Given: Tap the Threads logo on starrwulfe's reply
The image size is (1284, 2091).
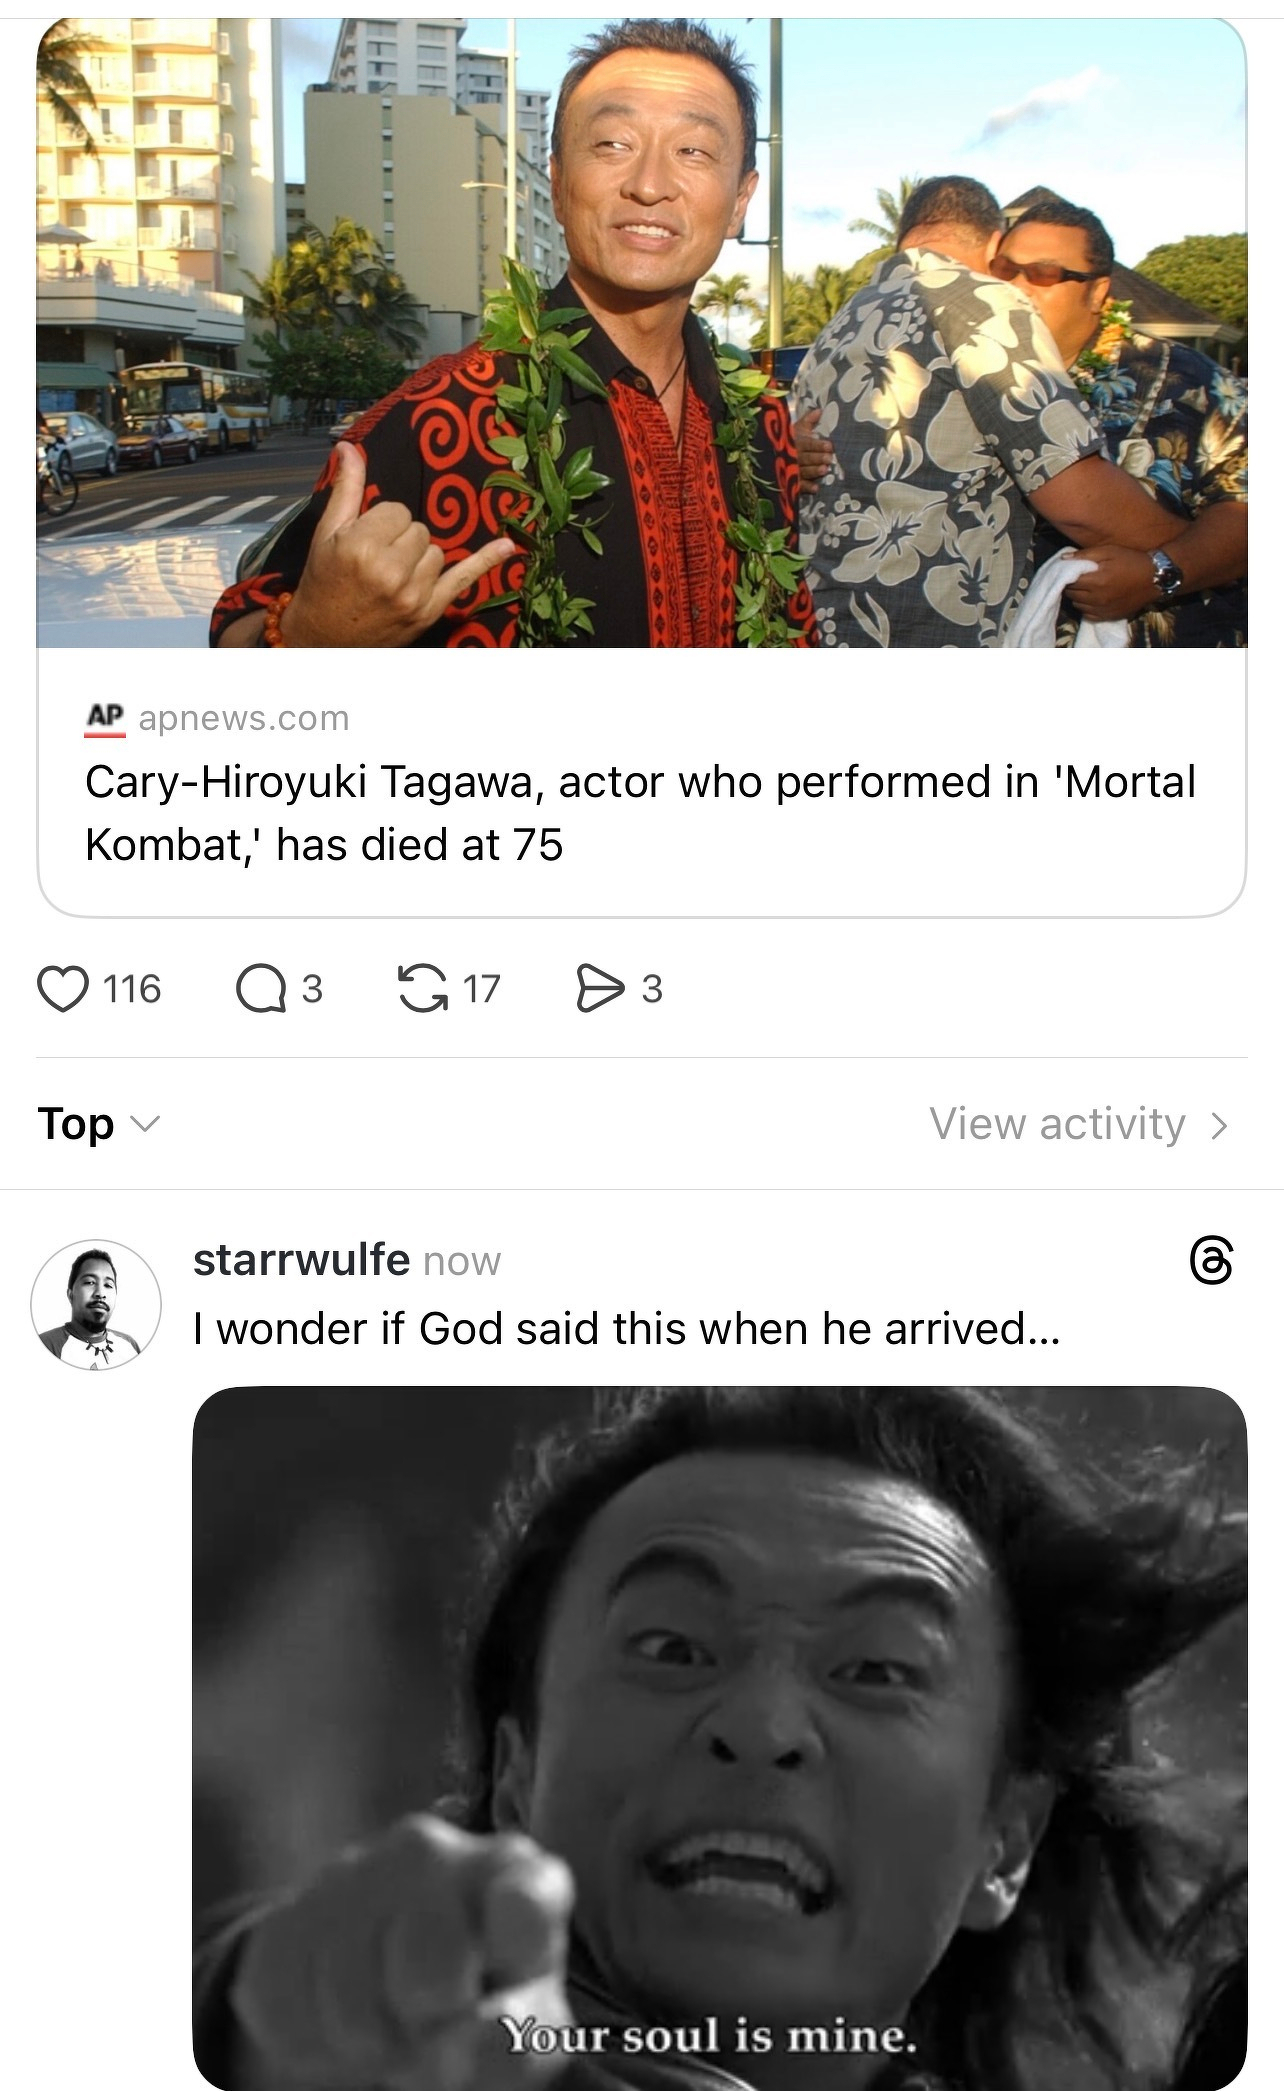Looking at the screenshot, I should coord(1211,1261).
